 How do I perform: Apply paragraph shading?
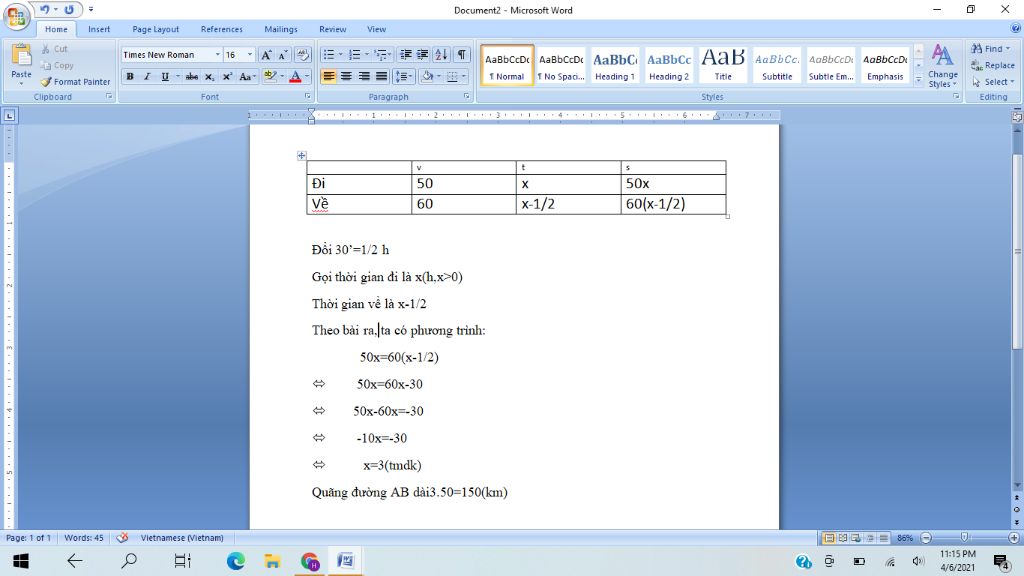coord(427,76)
